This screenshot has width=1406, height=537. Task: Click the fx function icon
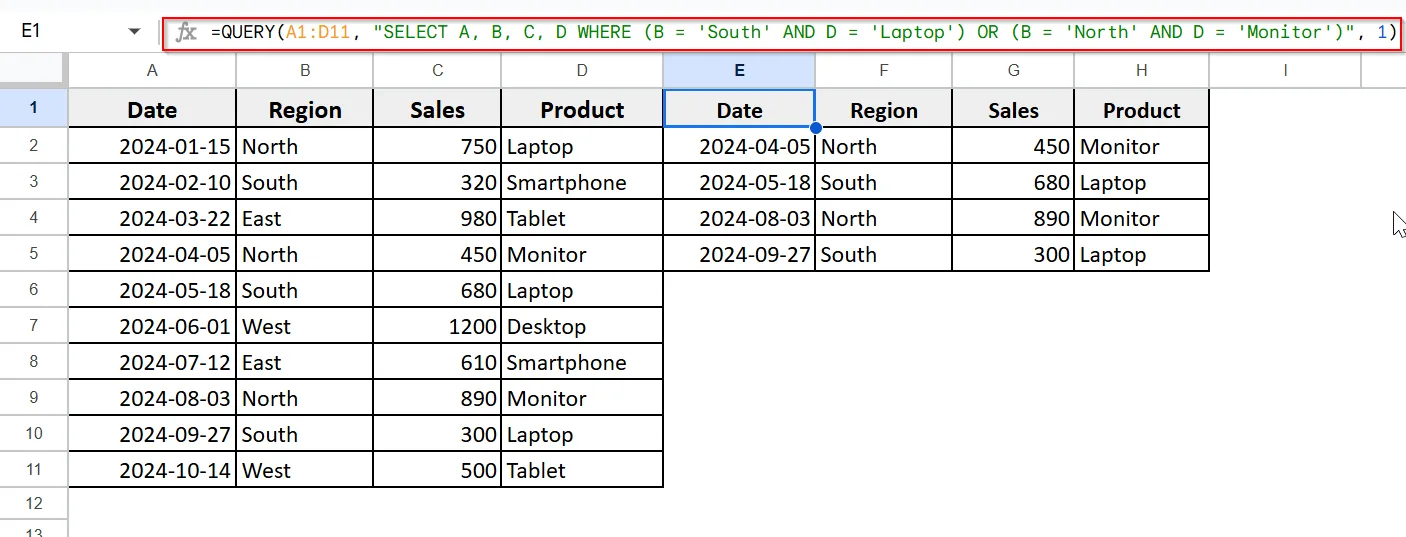tap(185, 33)
